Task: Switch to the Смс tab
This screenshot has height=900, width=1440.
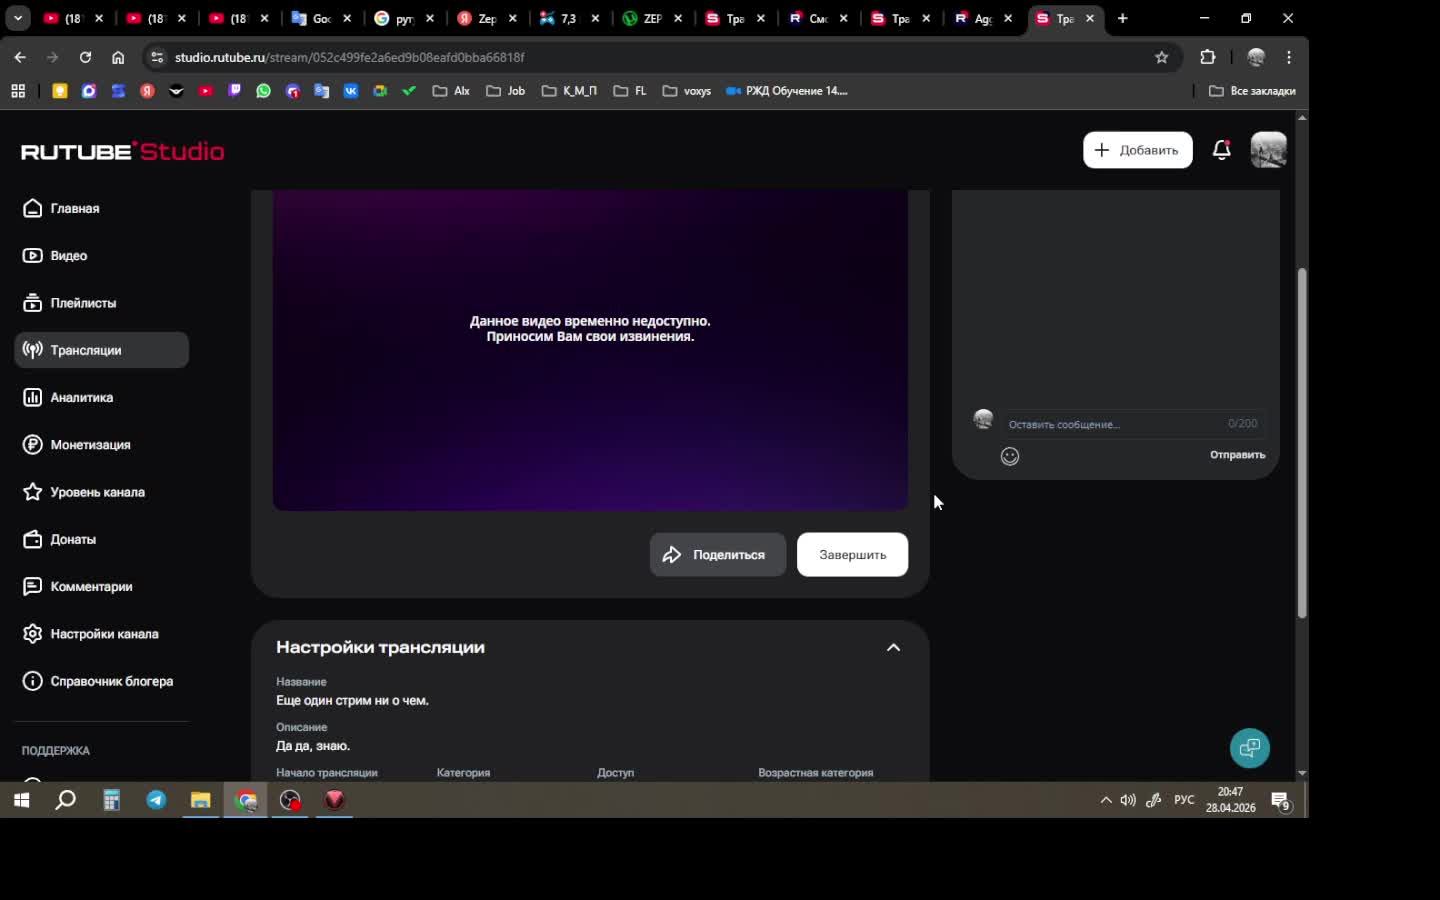Action: 818,18
